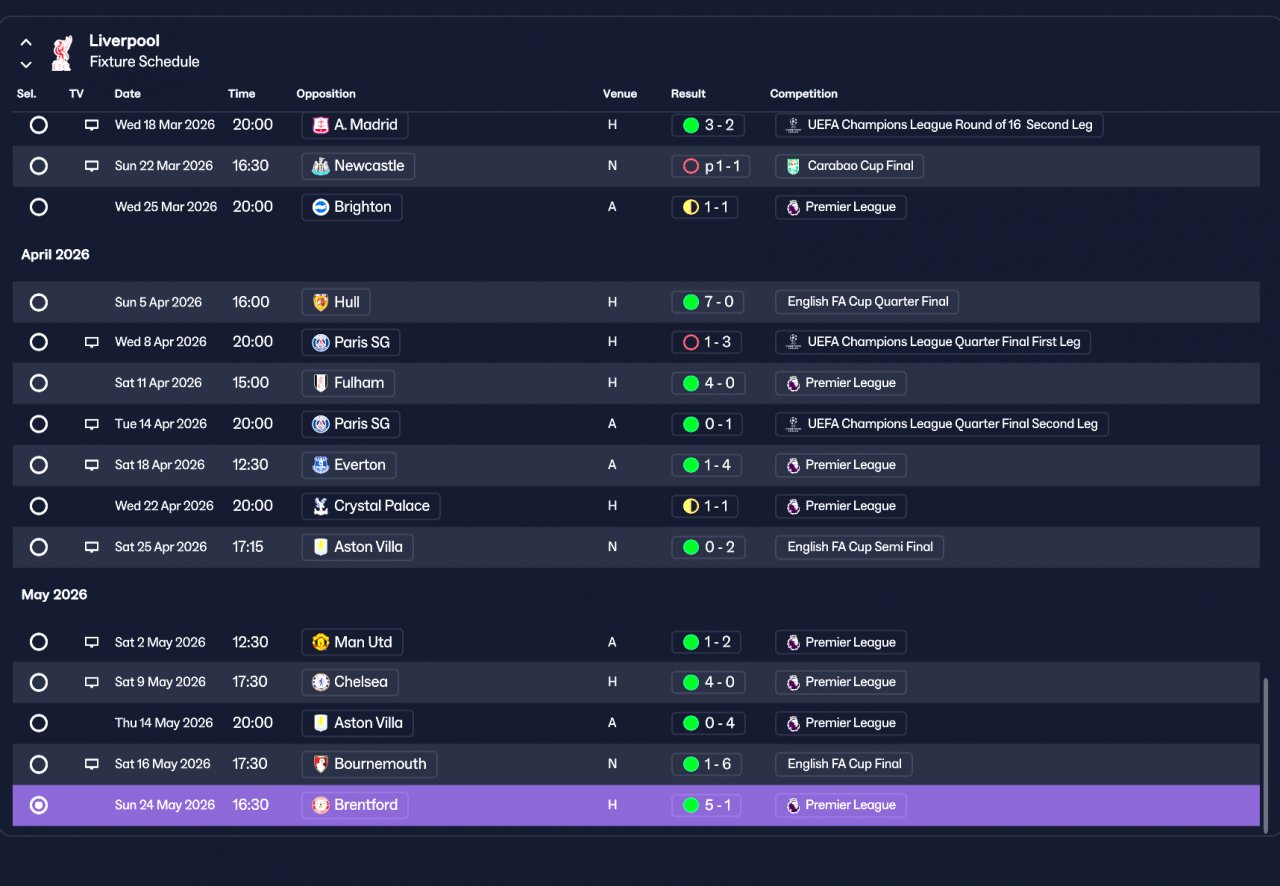The height and width of the screenshot is (886, 1280).
Task: Select the Hull fixture radio button
Action: [38, 302]
